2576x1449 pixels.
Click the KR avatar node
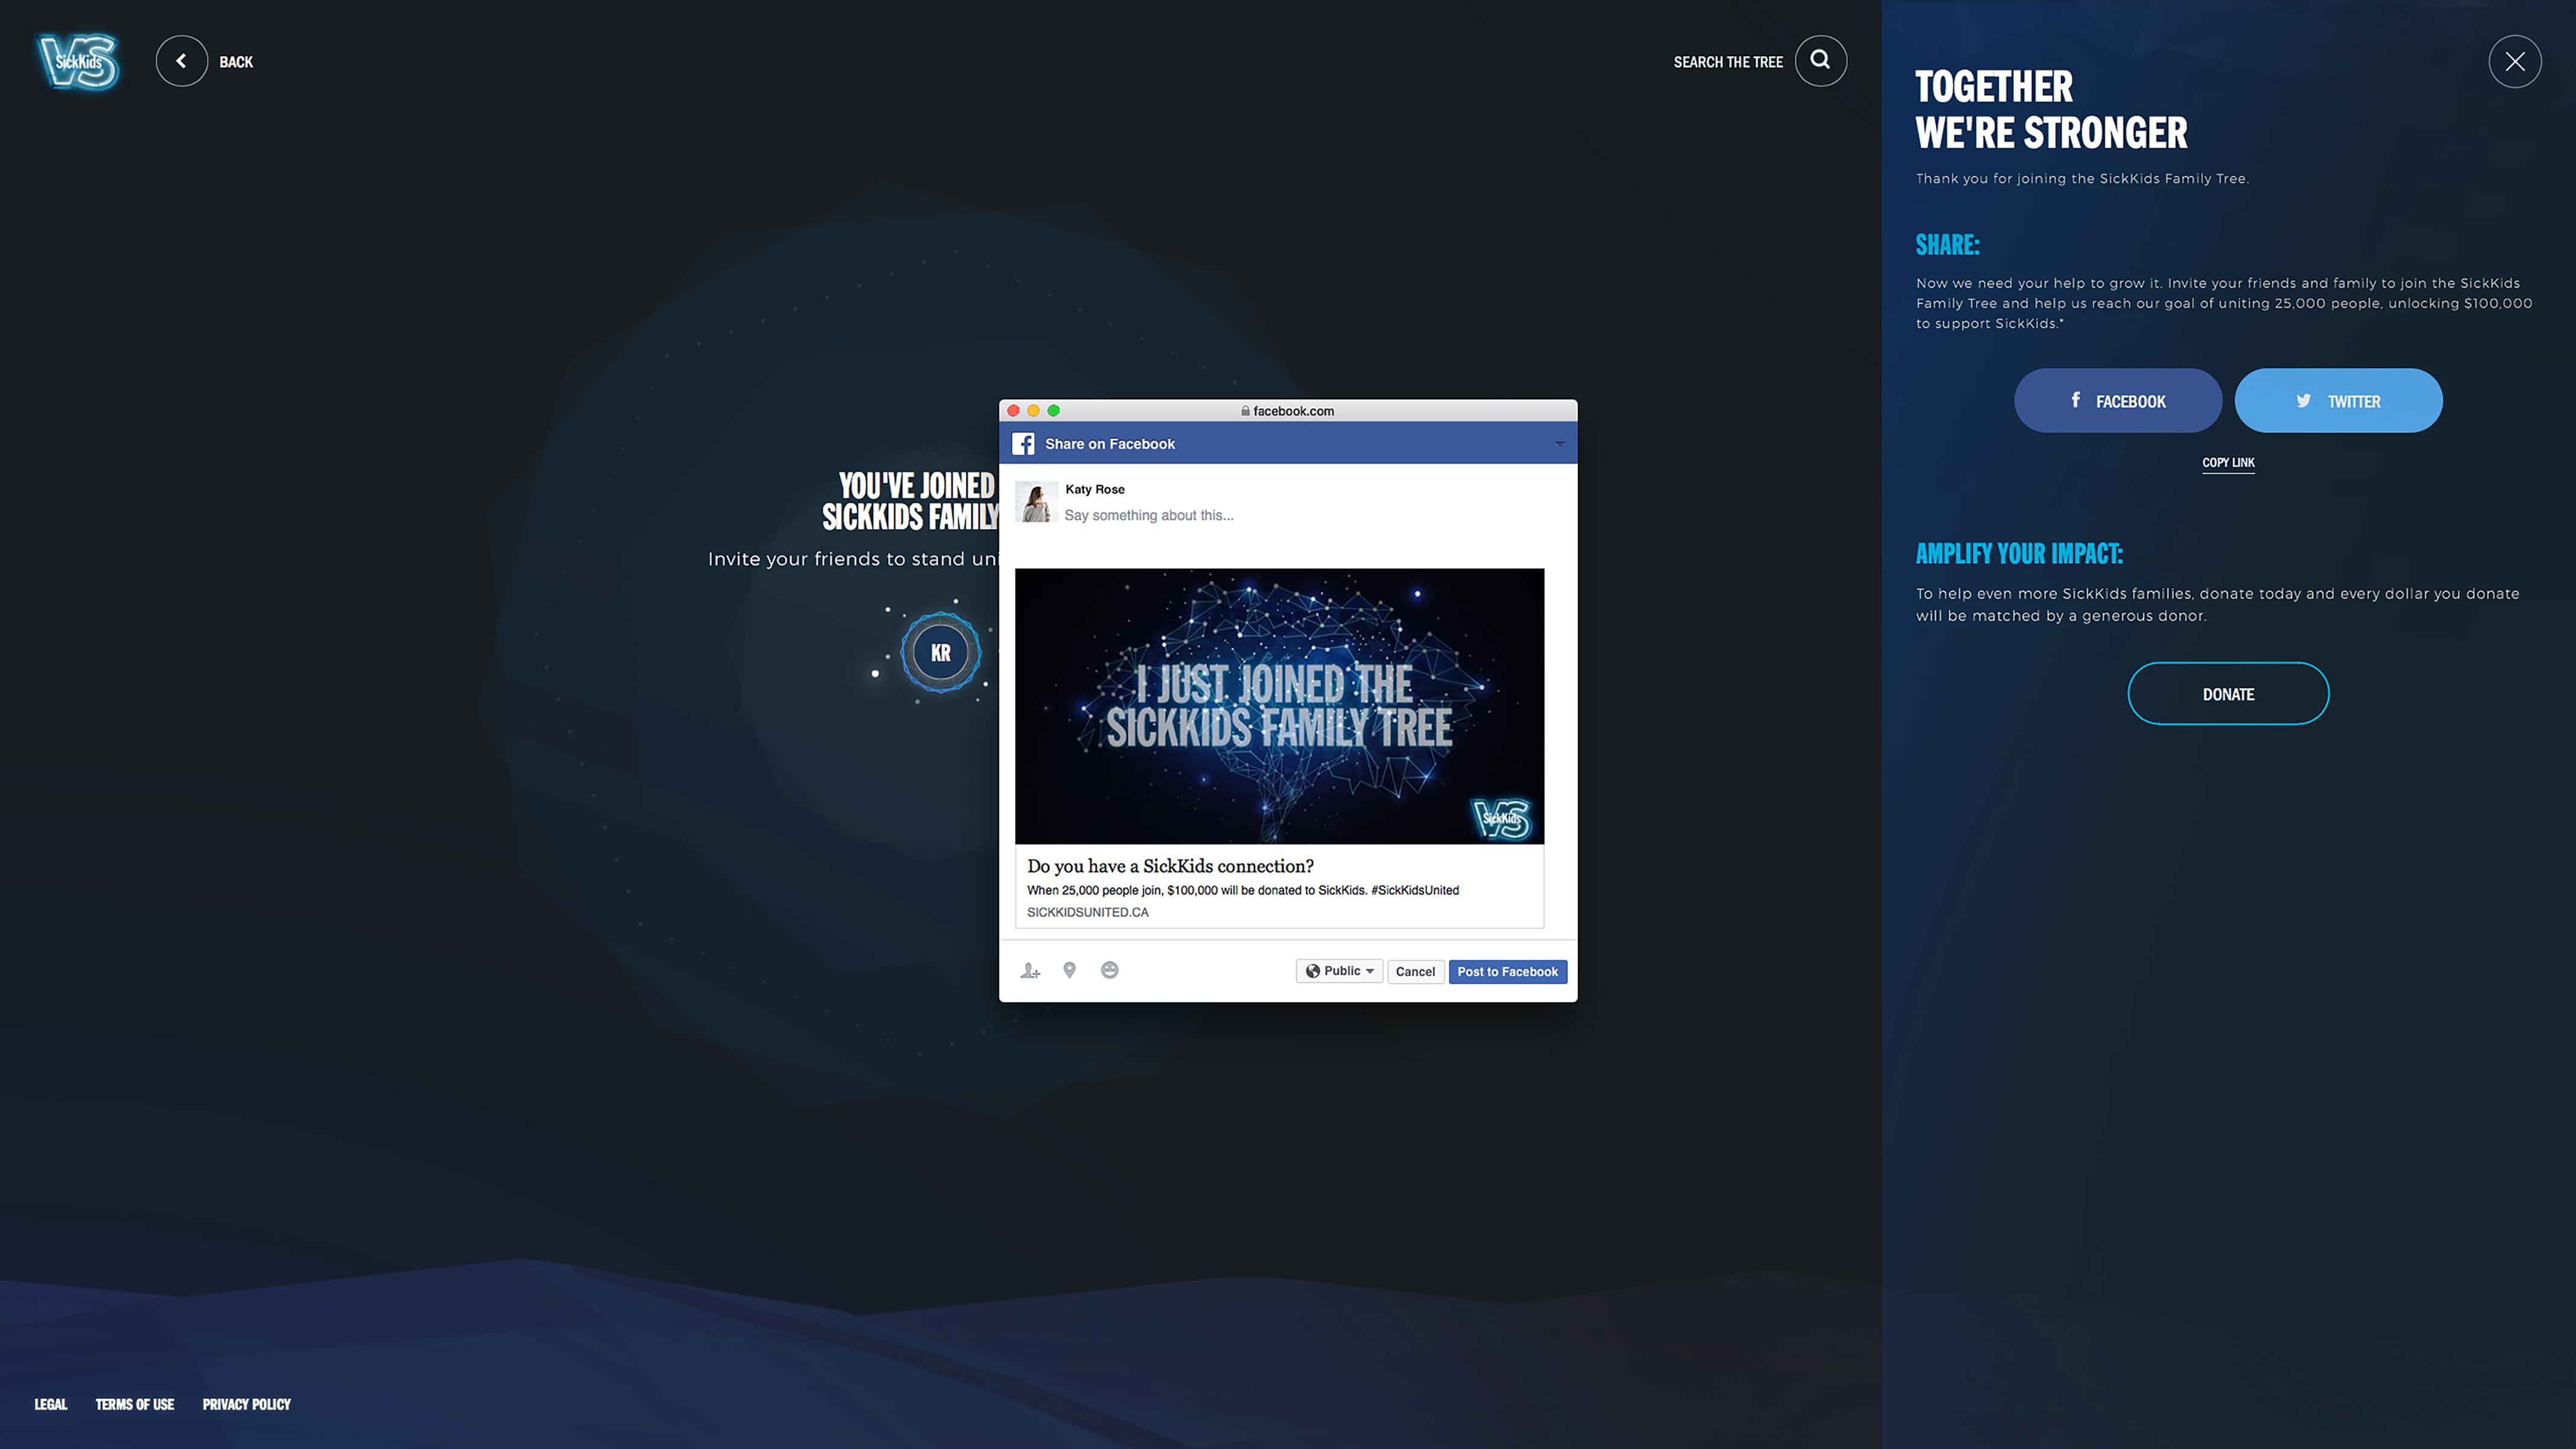coord(940,653)
